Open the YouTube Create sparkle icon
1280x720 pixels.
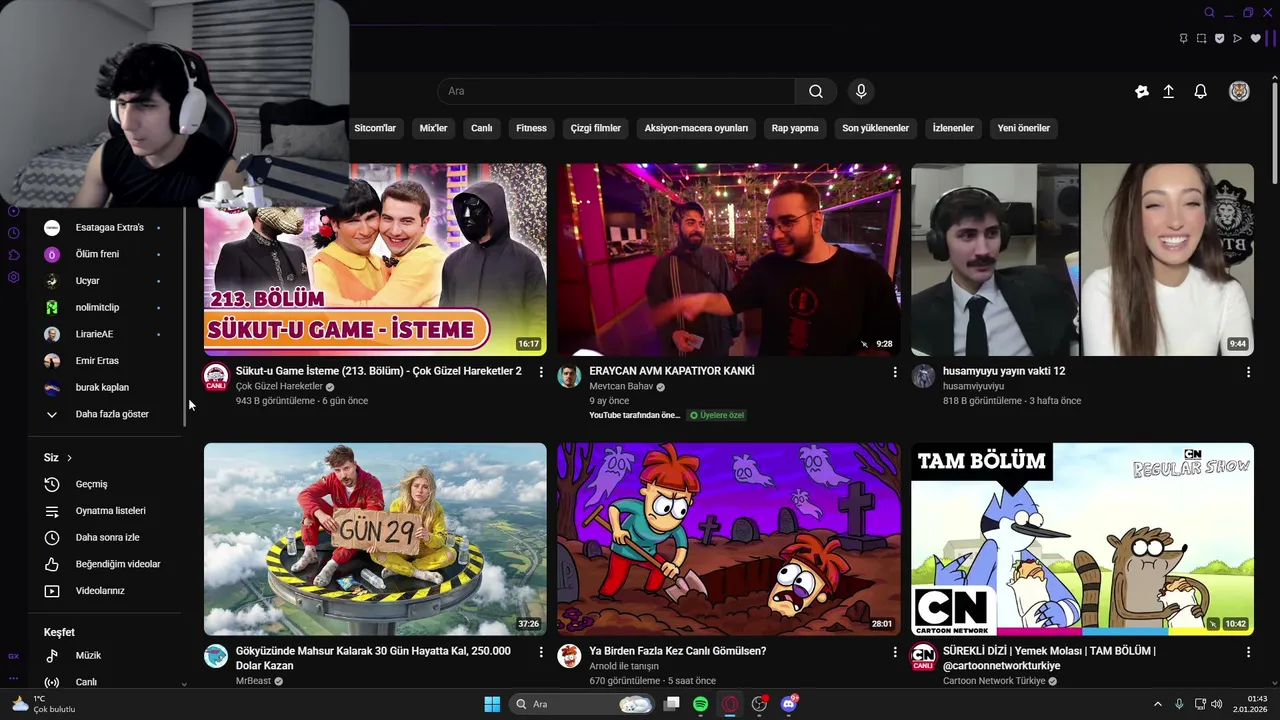point(1142,91)
